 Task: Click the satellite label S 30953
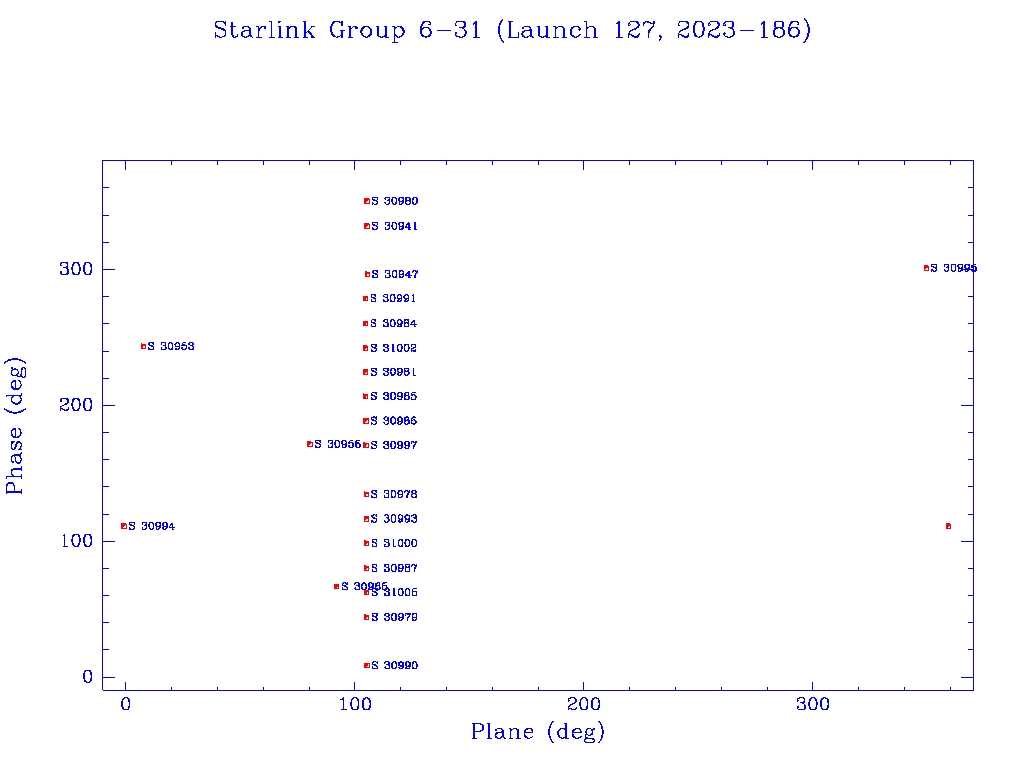[170, 346]
